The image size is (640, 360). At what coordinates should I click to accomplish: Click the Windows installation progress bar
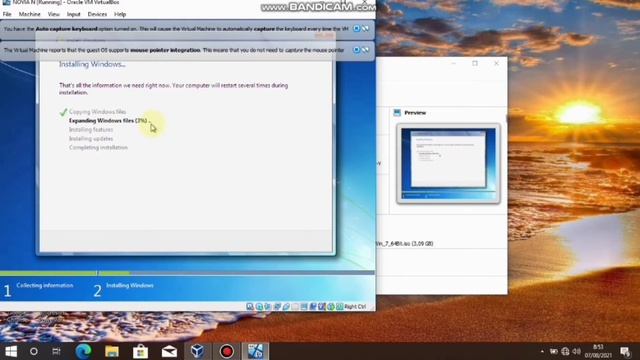tap(187, 273)
